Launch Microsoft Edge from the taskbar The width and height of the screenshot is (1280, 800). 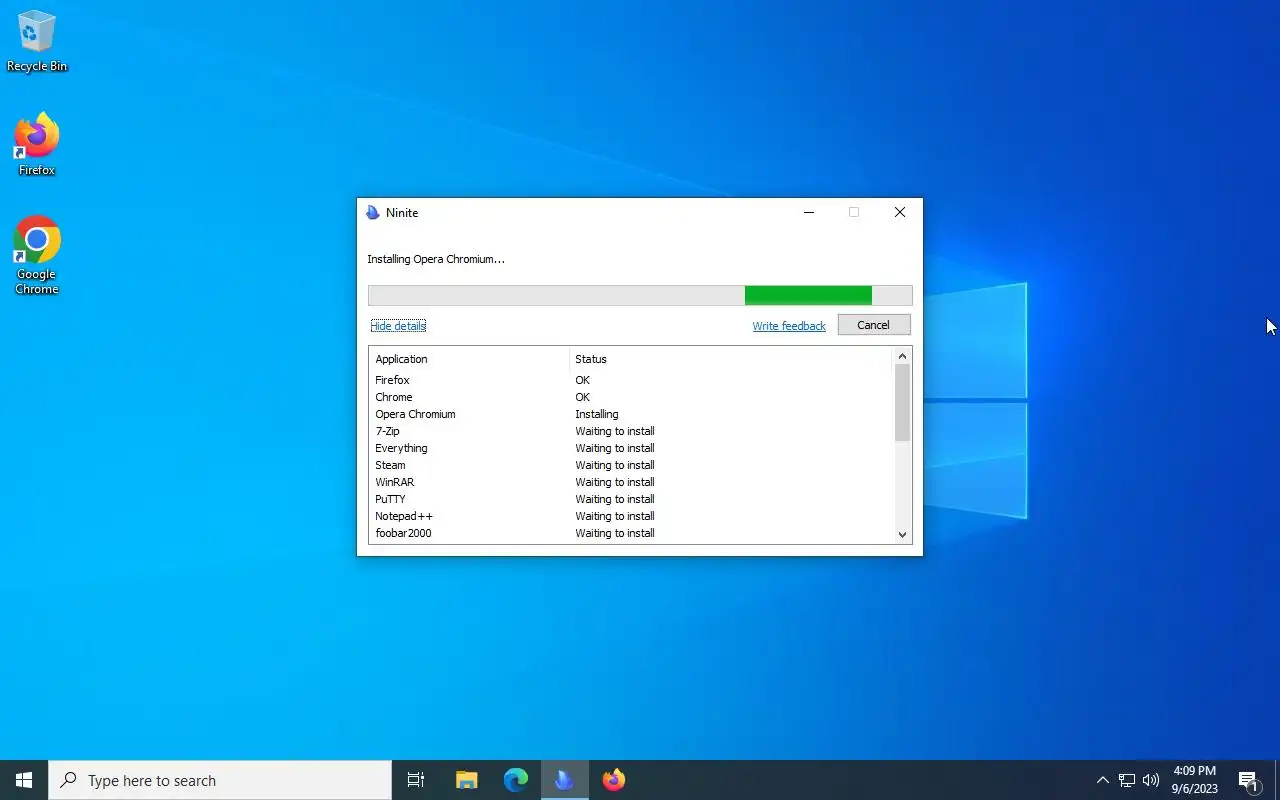pos(515,780)
